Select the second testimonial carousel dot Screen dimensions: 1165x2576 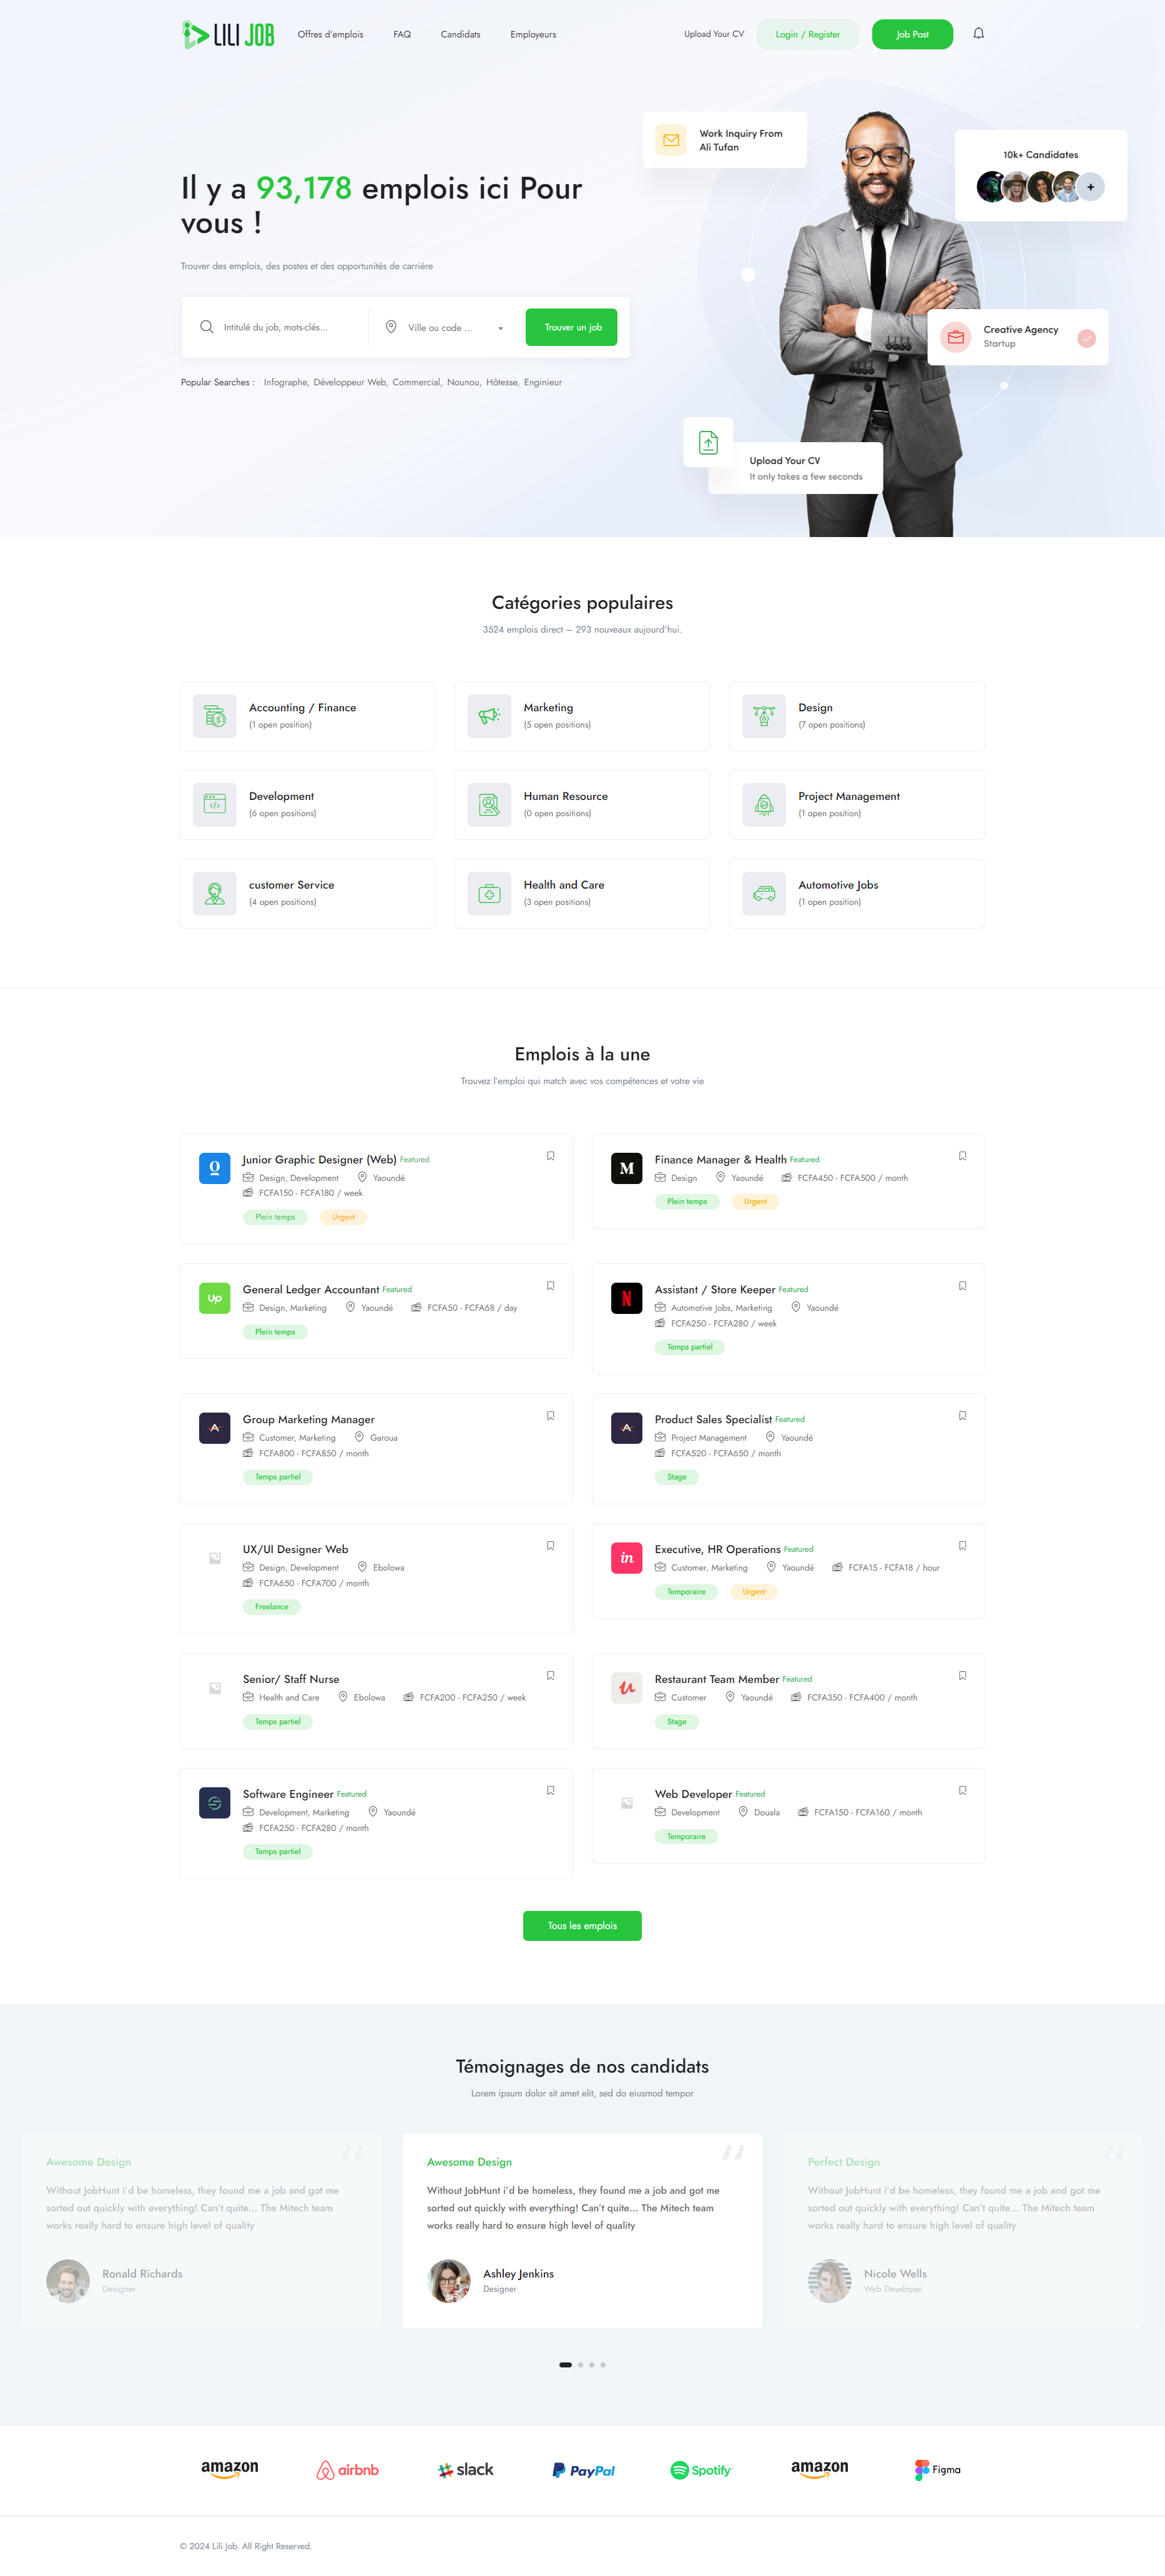(x=580, y=2365)
